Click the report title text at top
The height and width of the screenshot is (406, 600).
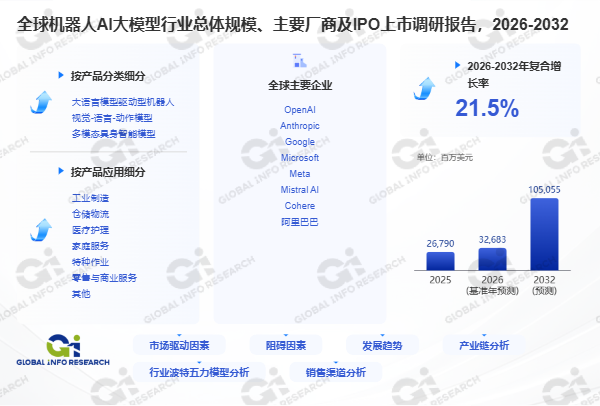click(x=293, y=24)
